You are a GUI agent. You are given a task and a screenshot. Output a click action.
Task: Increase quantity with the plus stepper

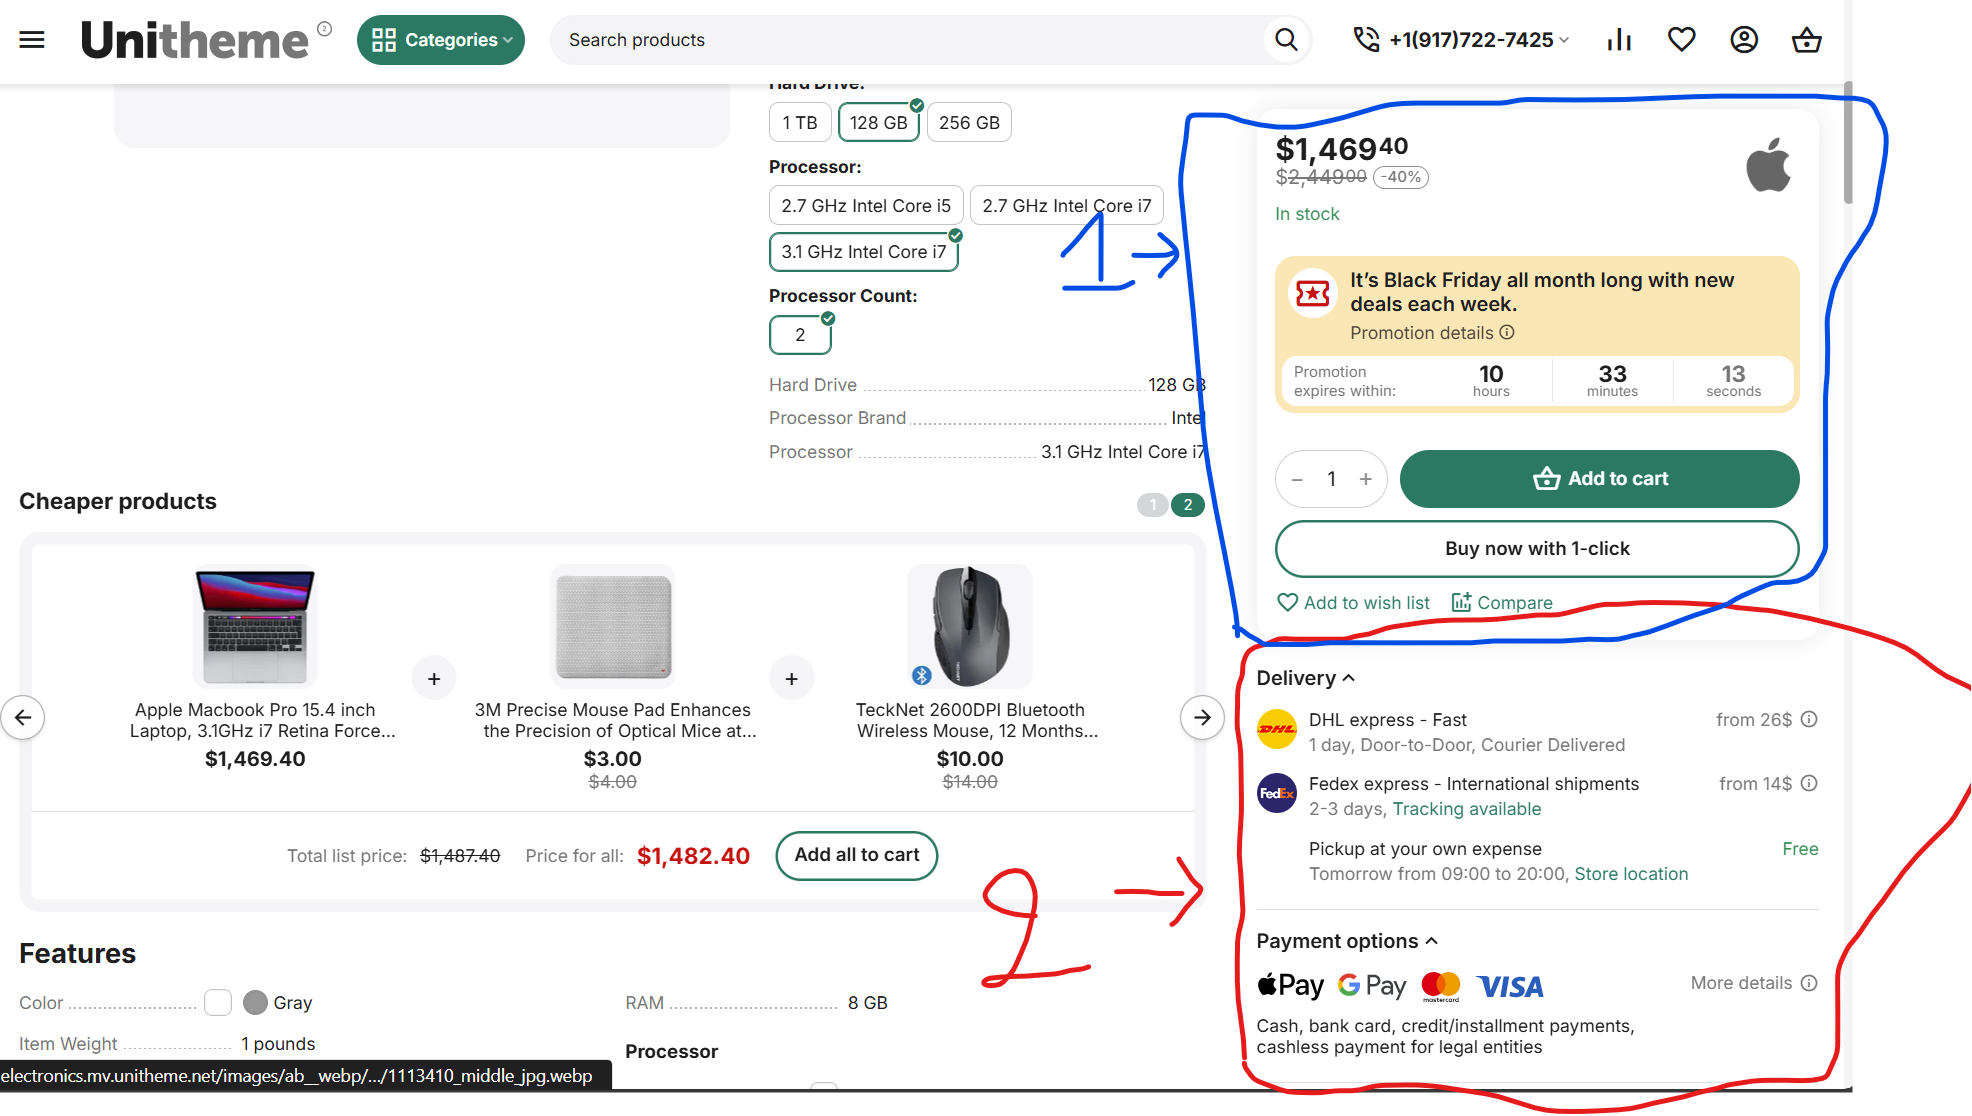(1365, 479)
